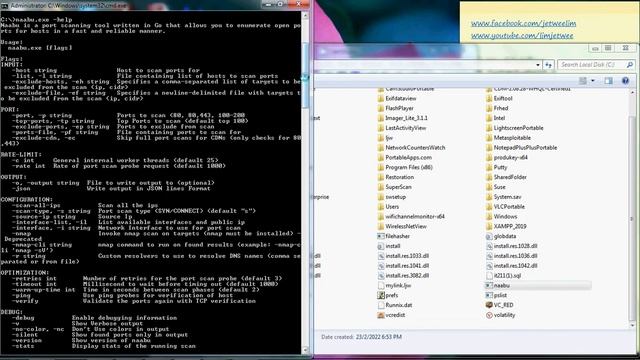The width and height of the screenshot is (640, 360).
Task: Select the NetworkCountersWatch folder icon
Action: (381, 147)
